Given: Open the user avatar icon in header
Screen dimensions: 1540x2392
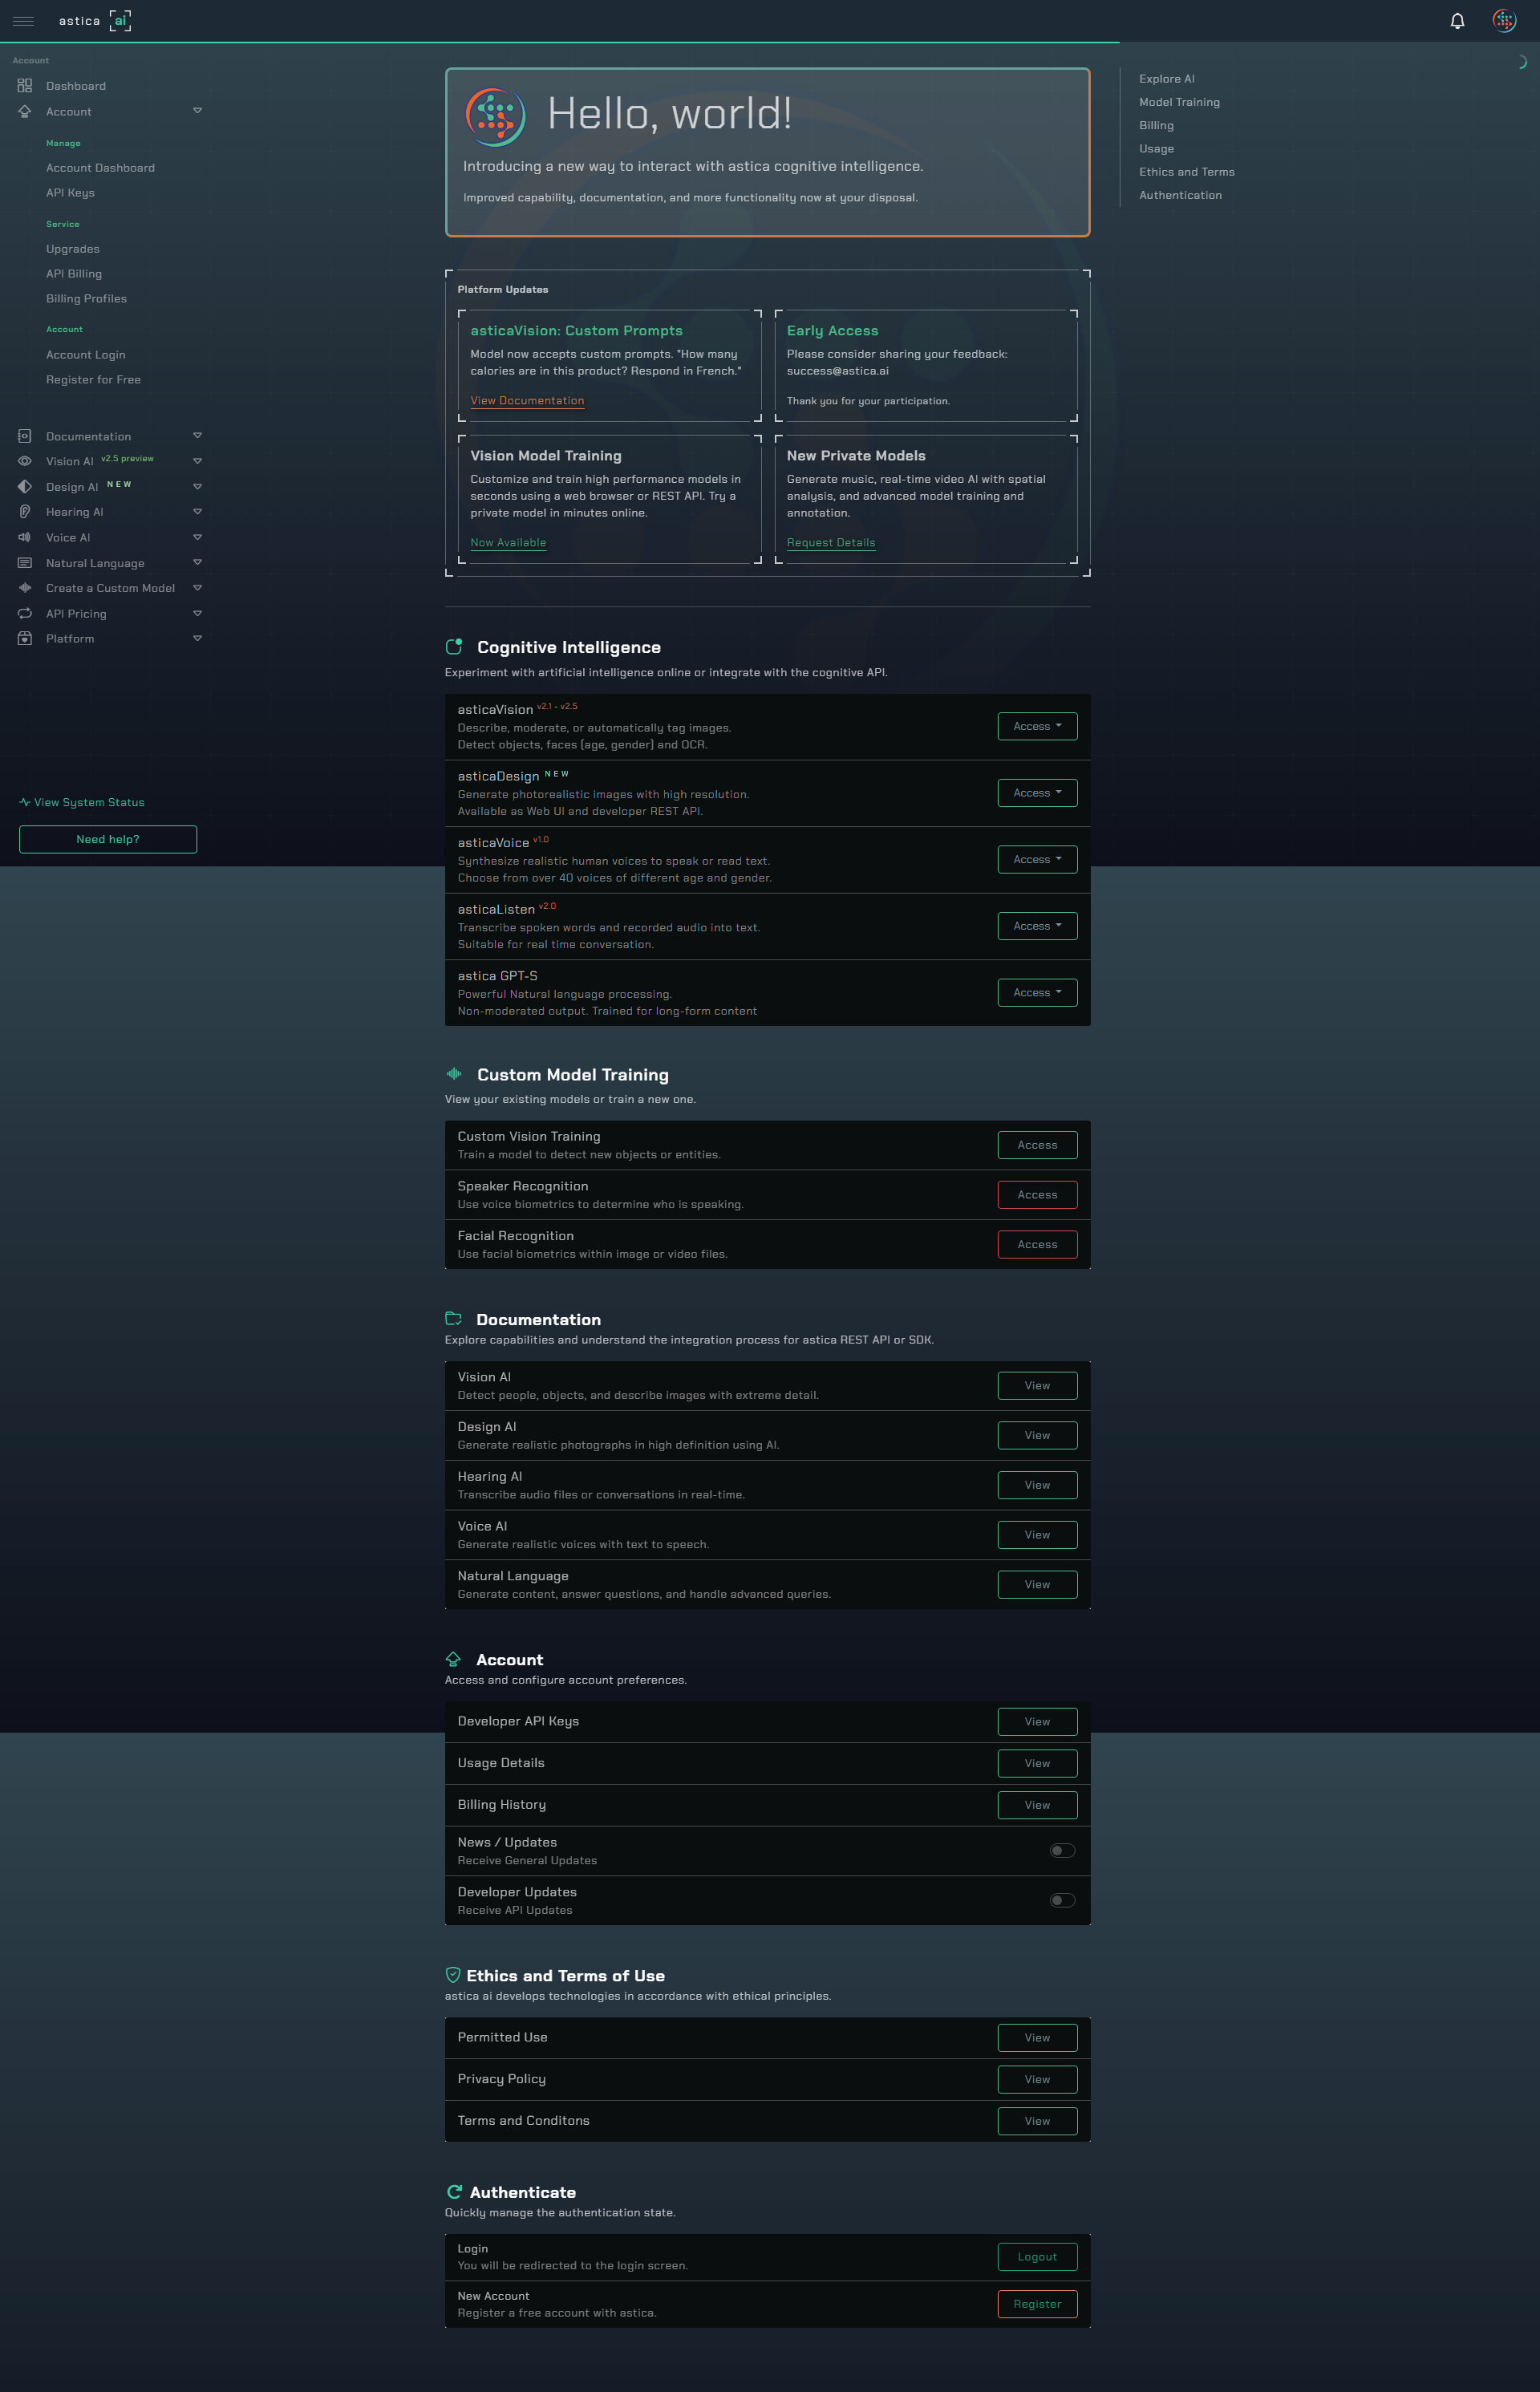Looking at the screenshot, I should 1504,21.
